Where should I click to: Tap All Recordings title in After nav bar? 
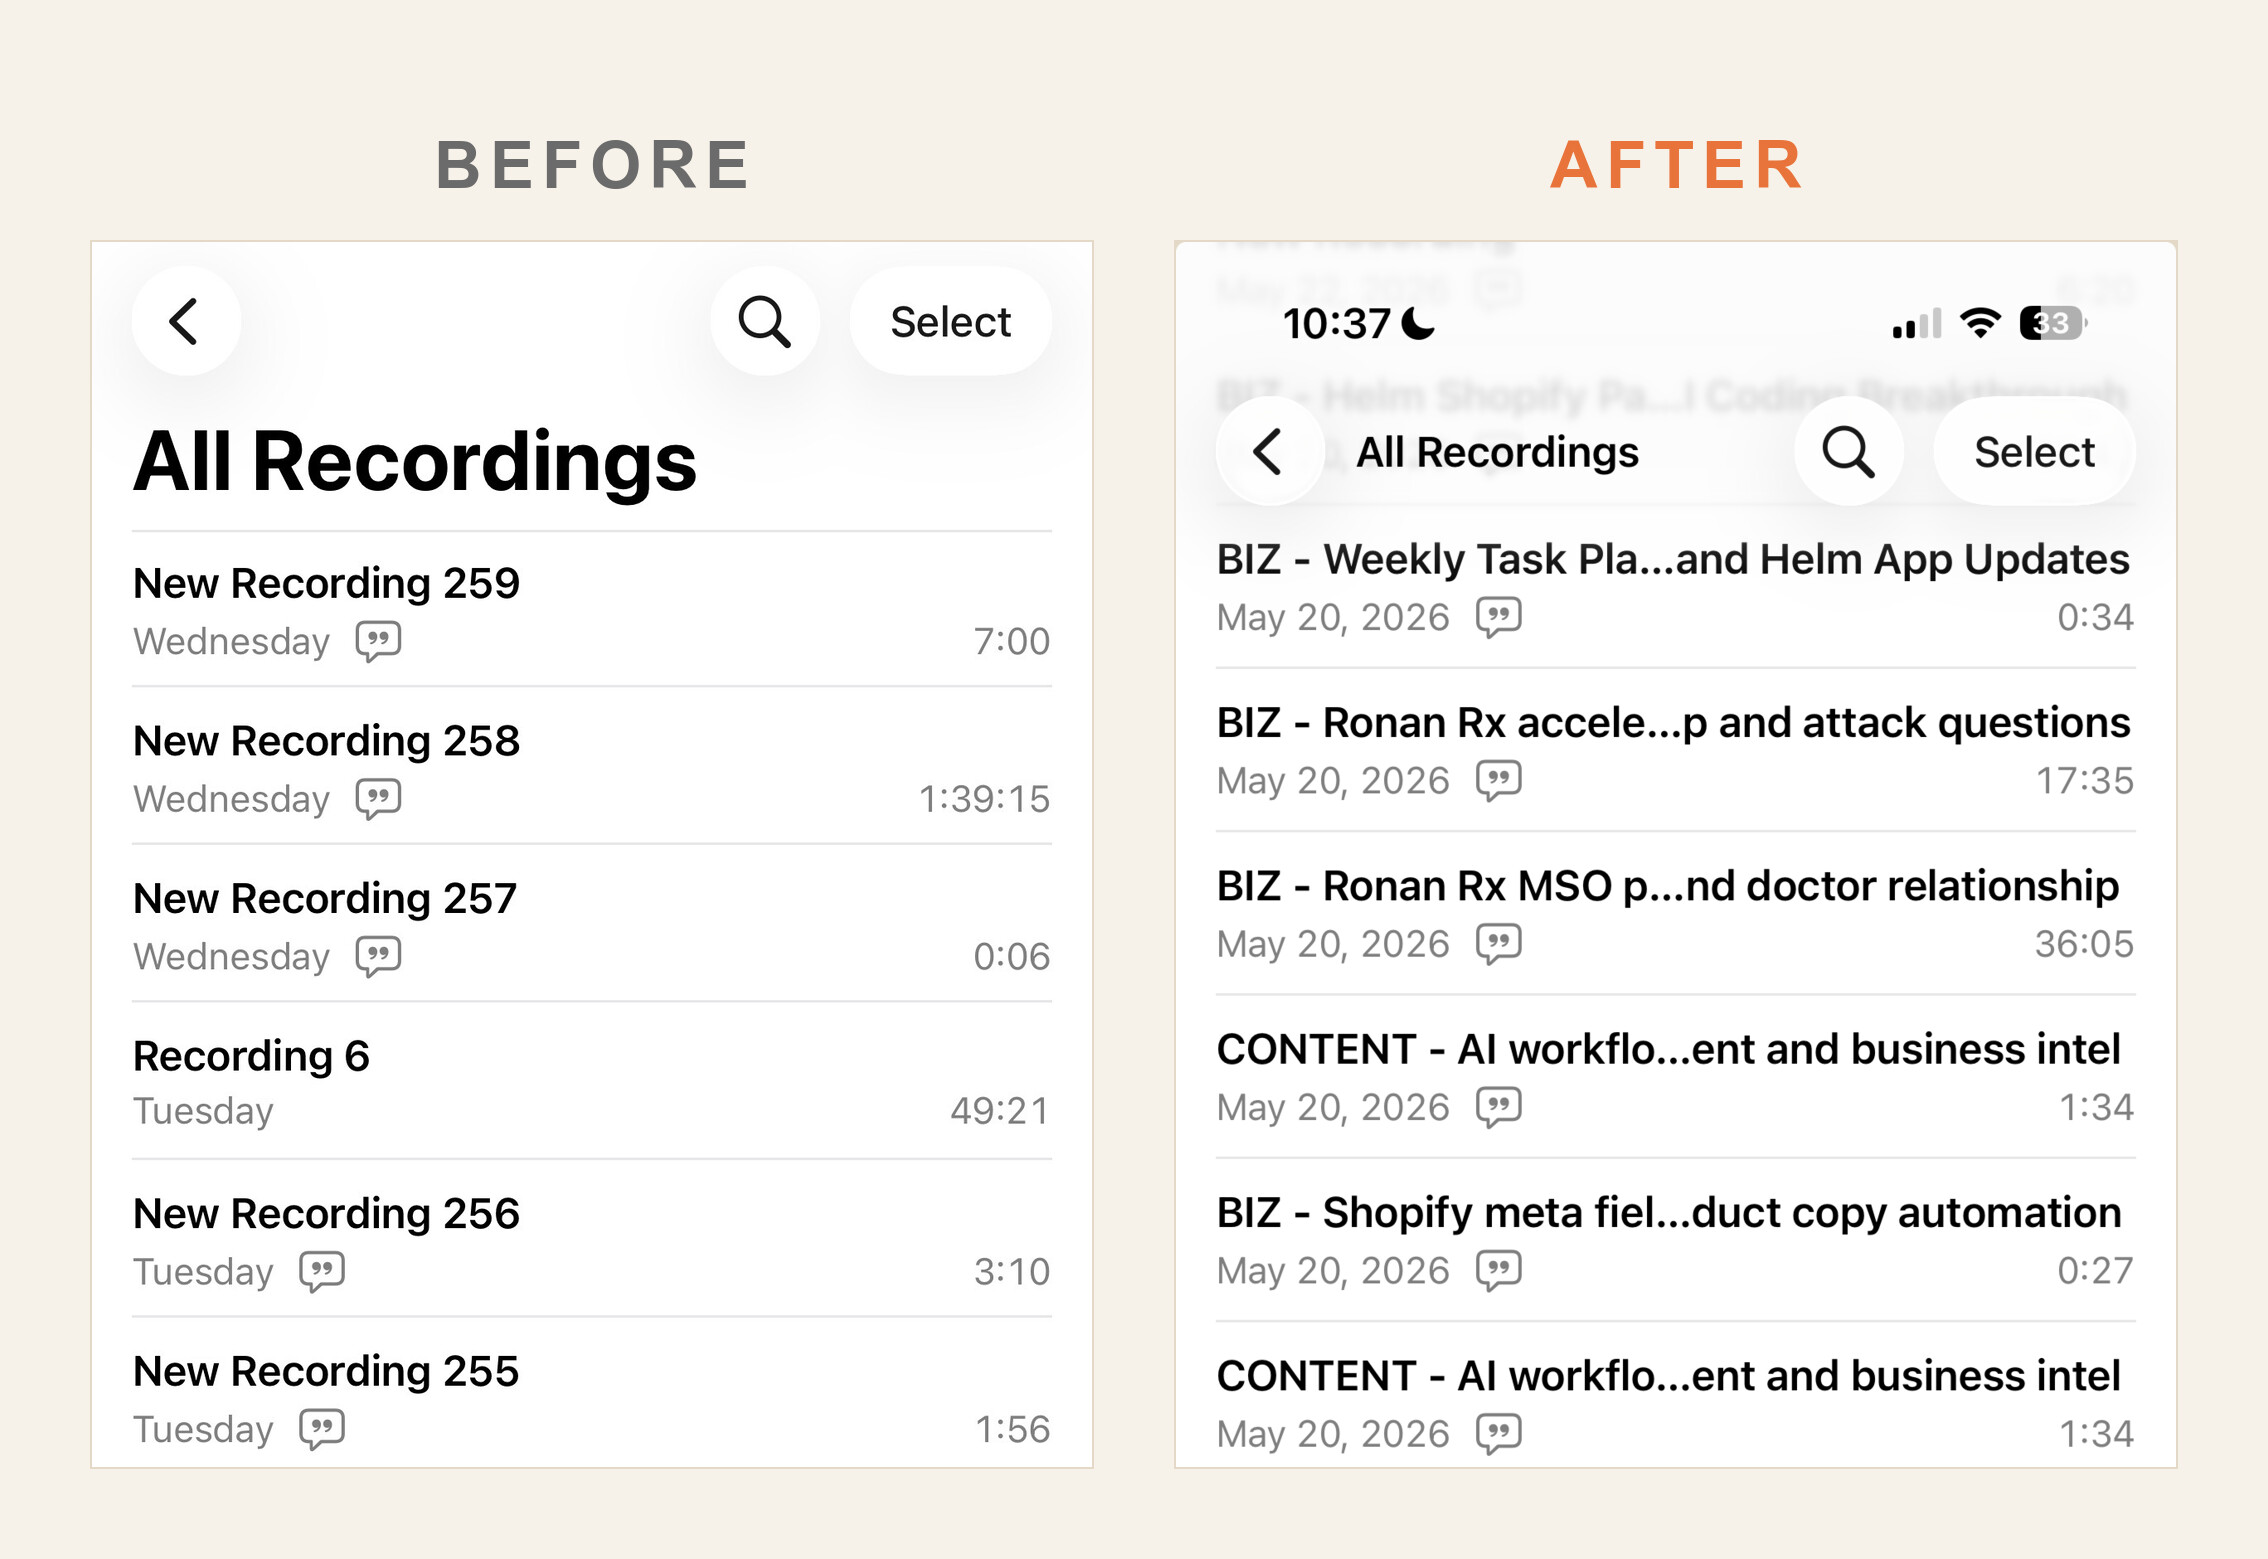coord(1497,453)
